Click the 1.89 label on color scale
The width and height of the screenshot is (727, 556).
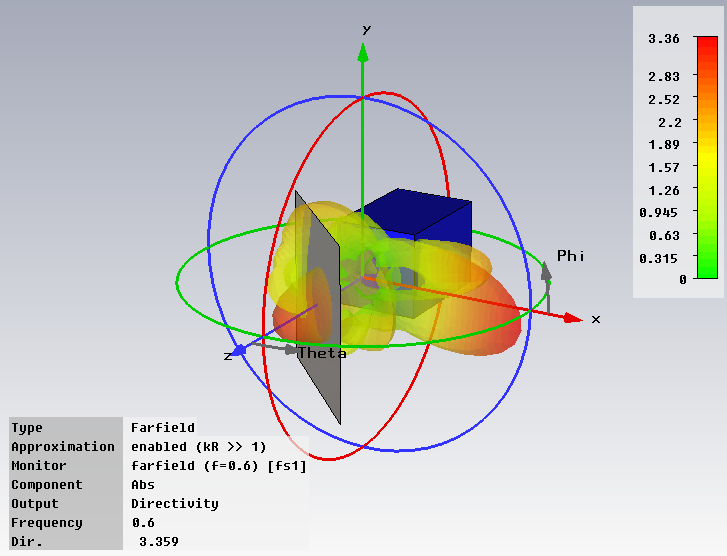tap(663, 145)
